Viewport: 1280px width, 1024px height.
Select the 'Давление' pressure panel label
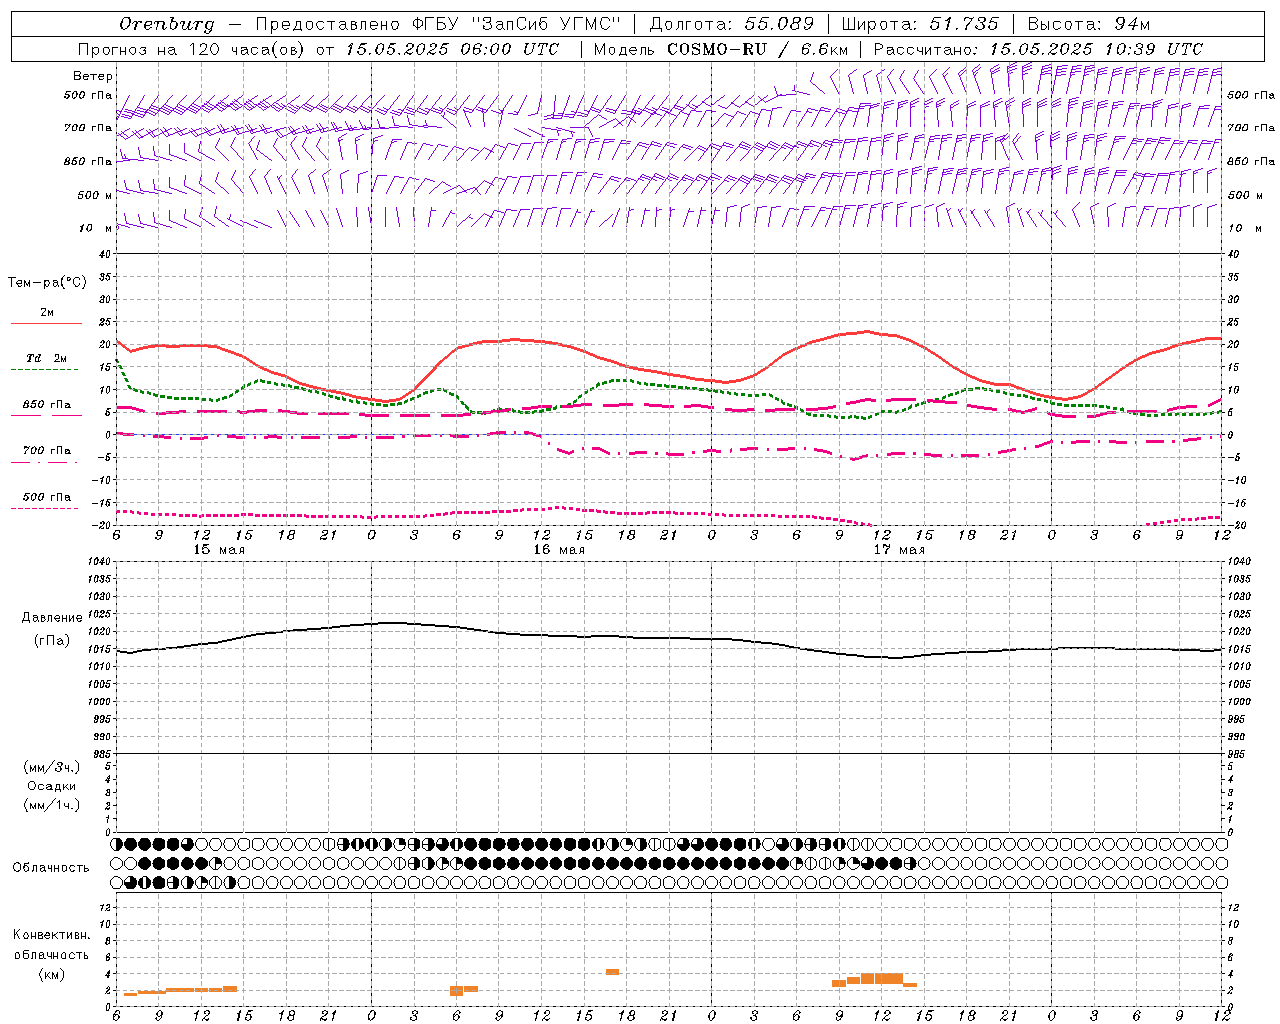[51, 618]
